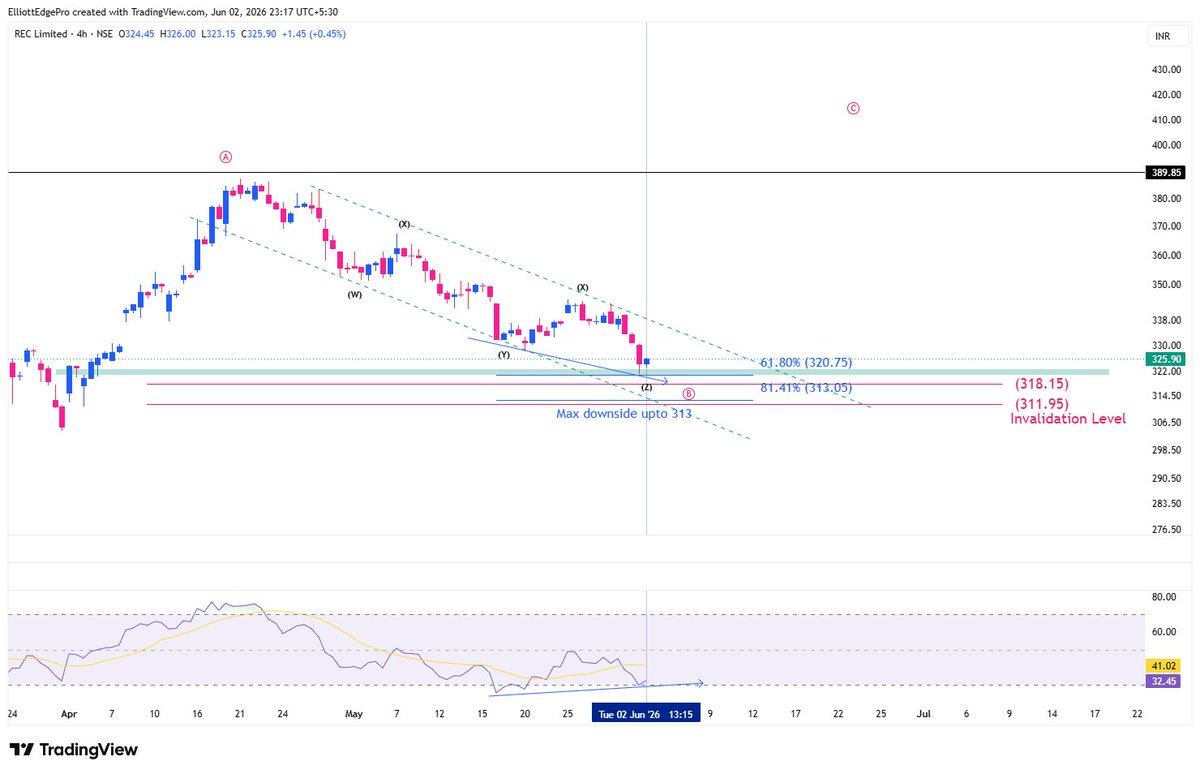Click the TradingView logo at bottom left
Image resolution: width=1200 pixels, height=774 pixels.
point(73,749)
